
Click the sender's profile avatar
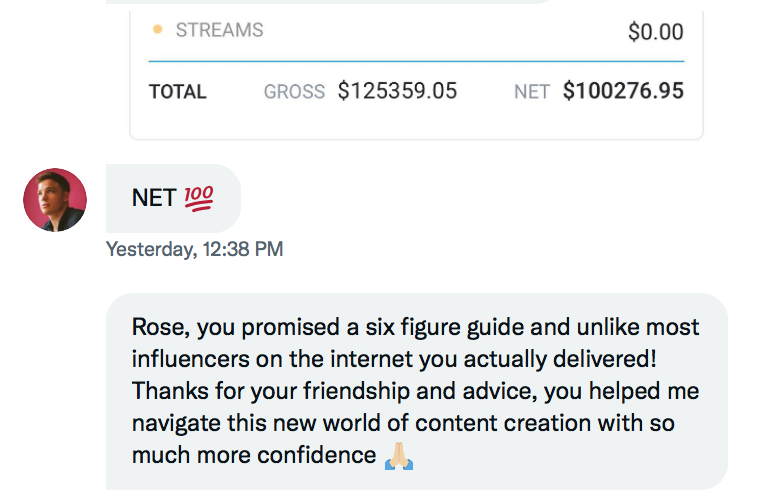click(x=55, y=200)
